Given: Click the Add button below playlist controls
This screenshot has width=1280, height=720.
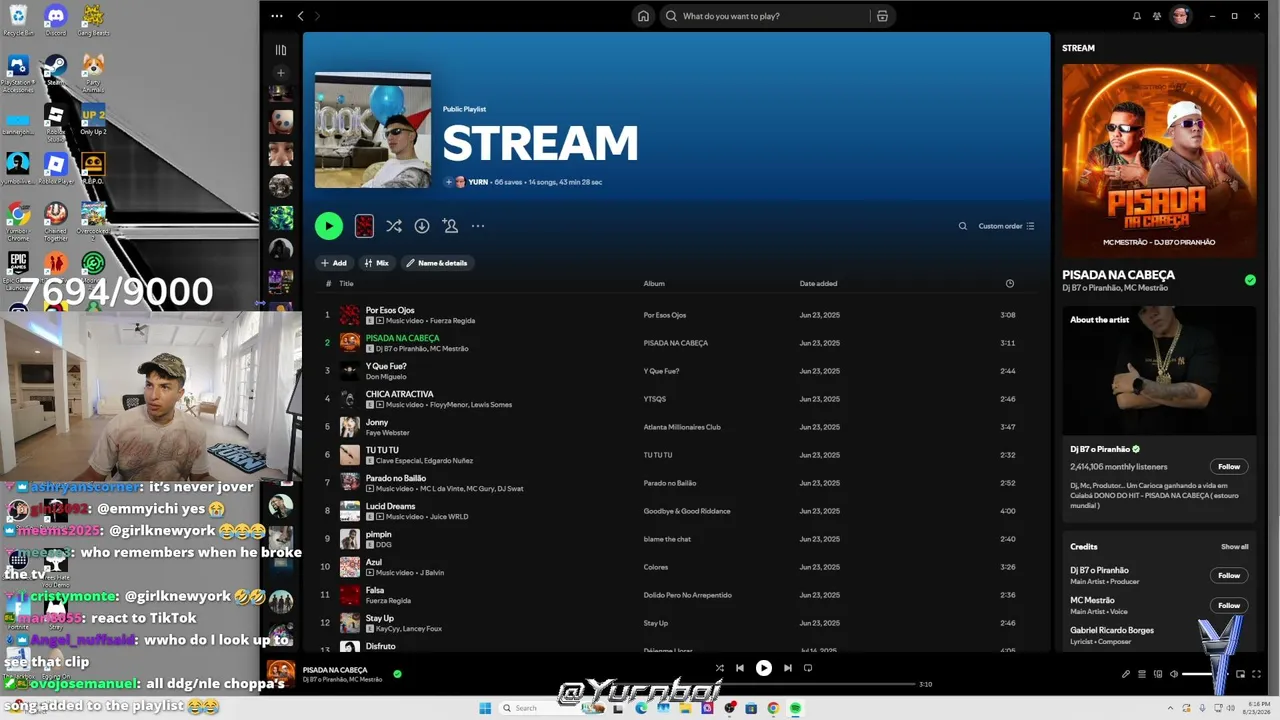Looking at the screenshot, I should coord(334,263).
